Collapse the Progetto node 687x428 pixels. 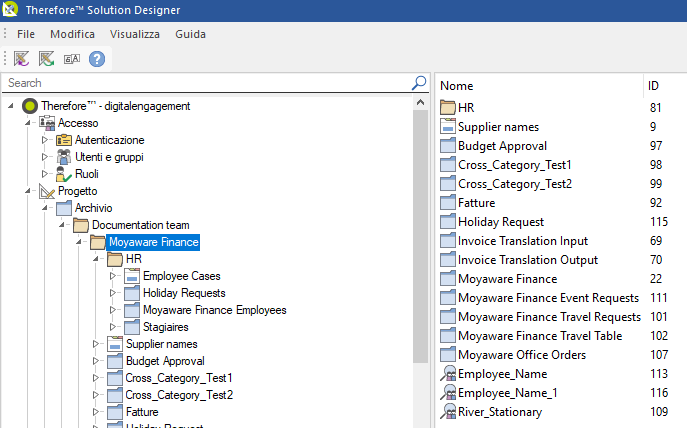pyautogui.click(x=28, y=191)
